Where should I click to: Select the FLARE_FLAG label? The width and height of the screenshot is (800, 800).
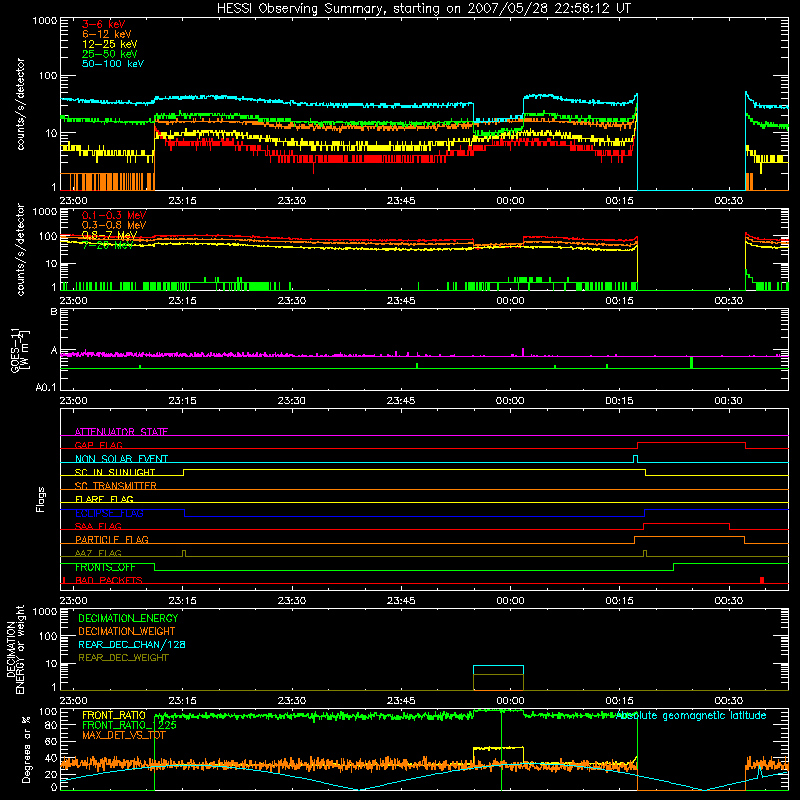pos(104,499)
